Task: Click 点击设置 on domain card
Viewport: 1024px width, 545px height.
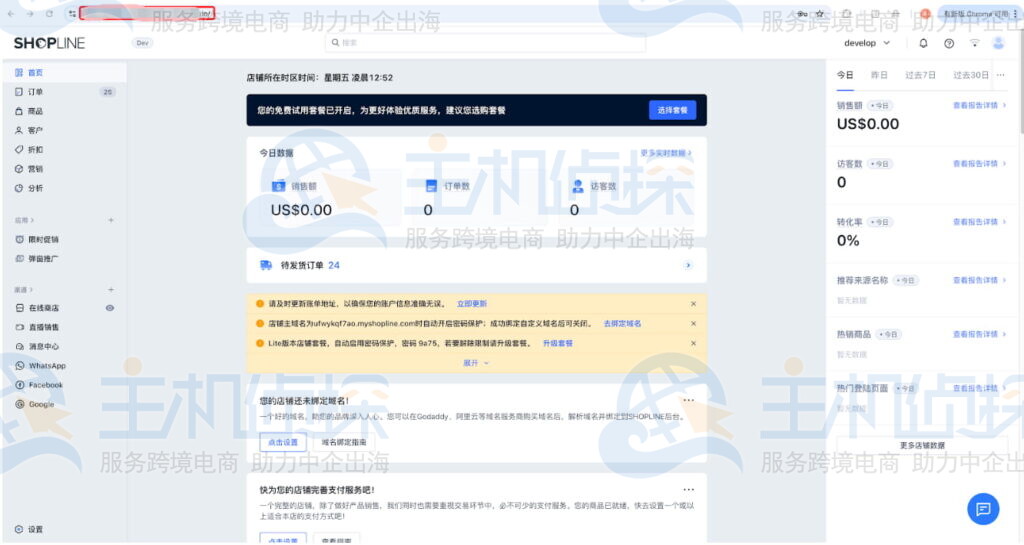Action: tap(283, 443)
